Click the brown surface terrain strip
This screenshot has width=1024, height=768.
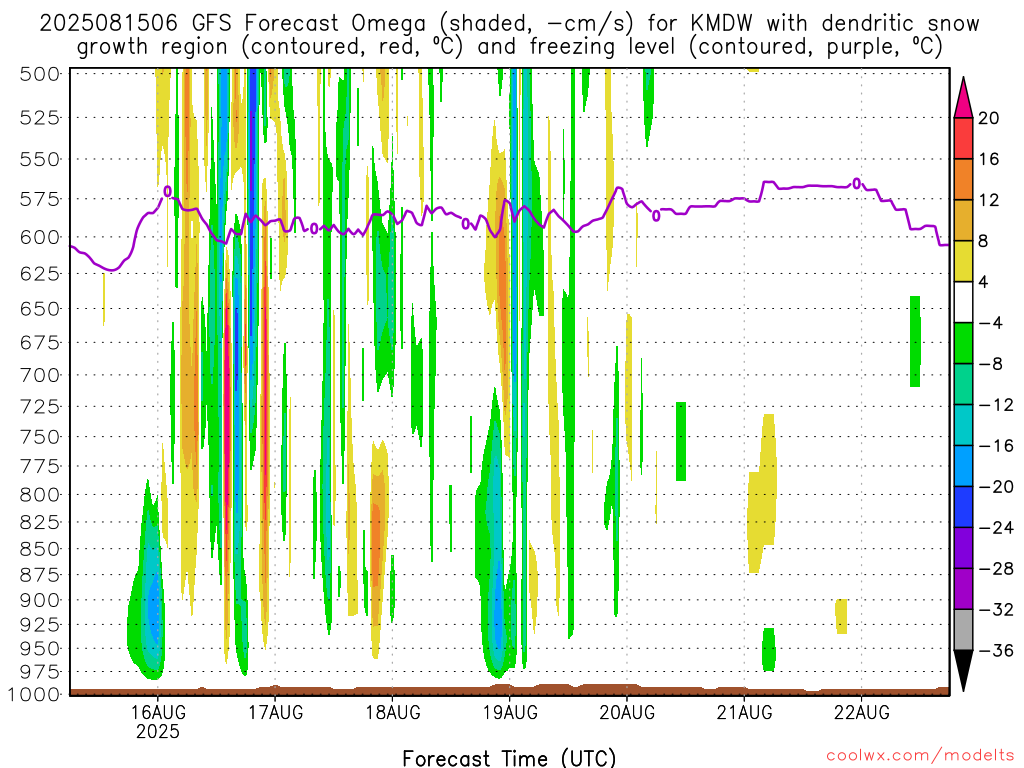pyautogui.click(x=509, y=691)
